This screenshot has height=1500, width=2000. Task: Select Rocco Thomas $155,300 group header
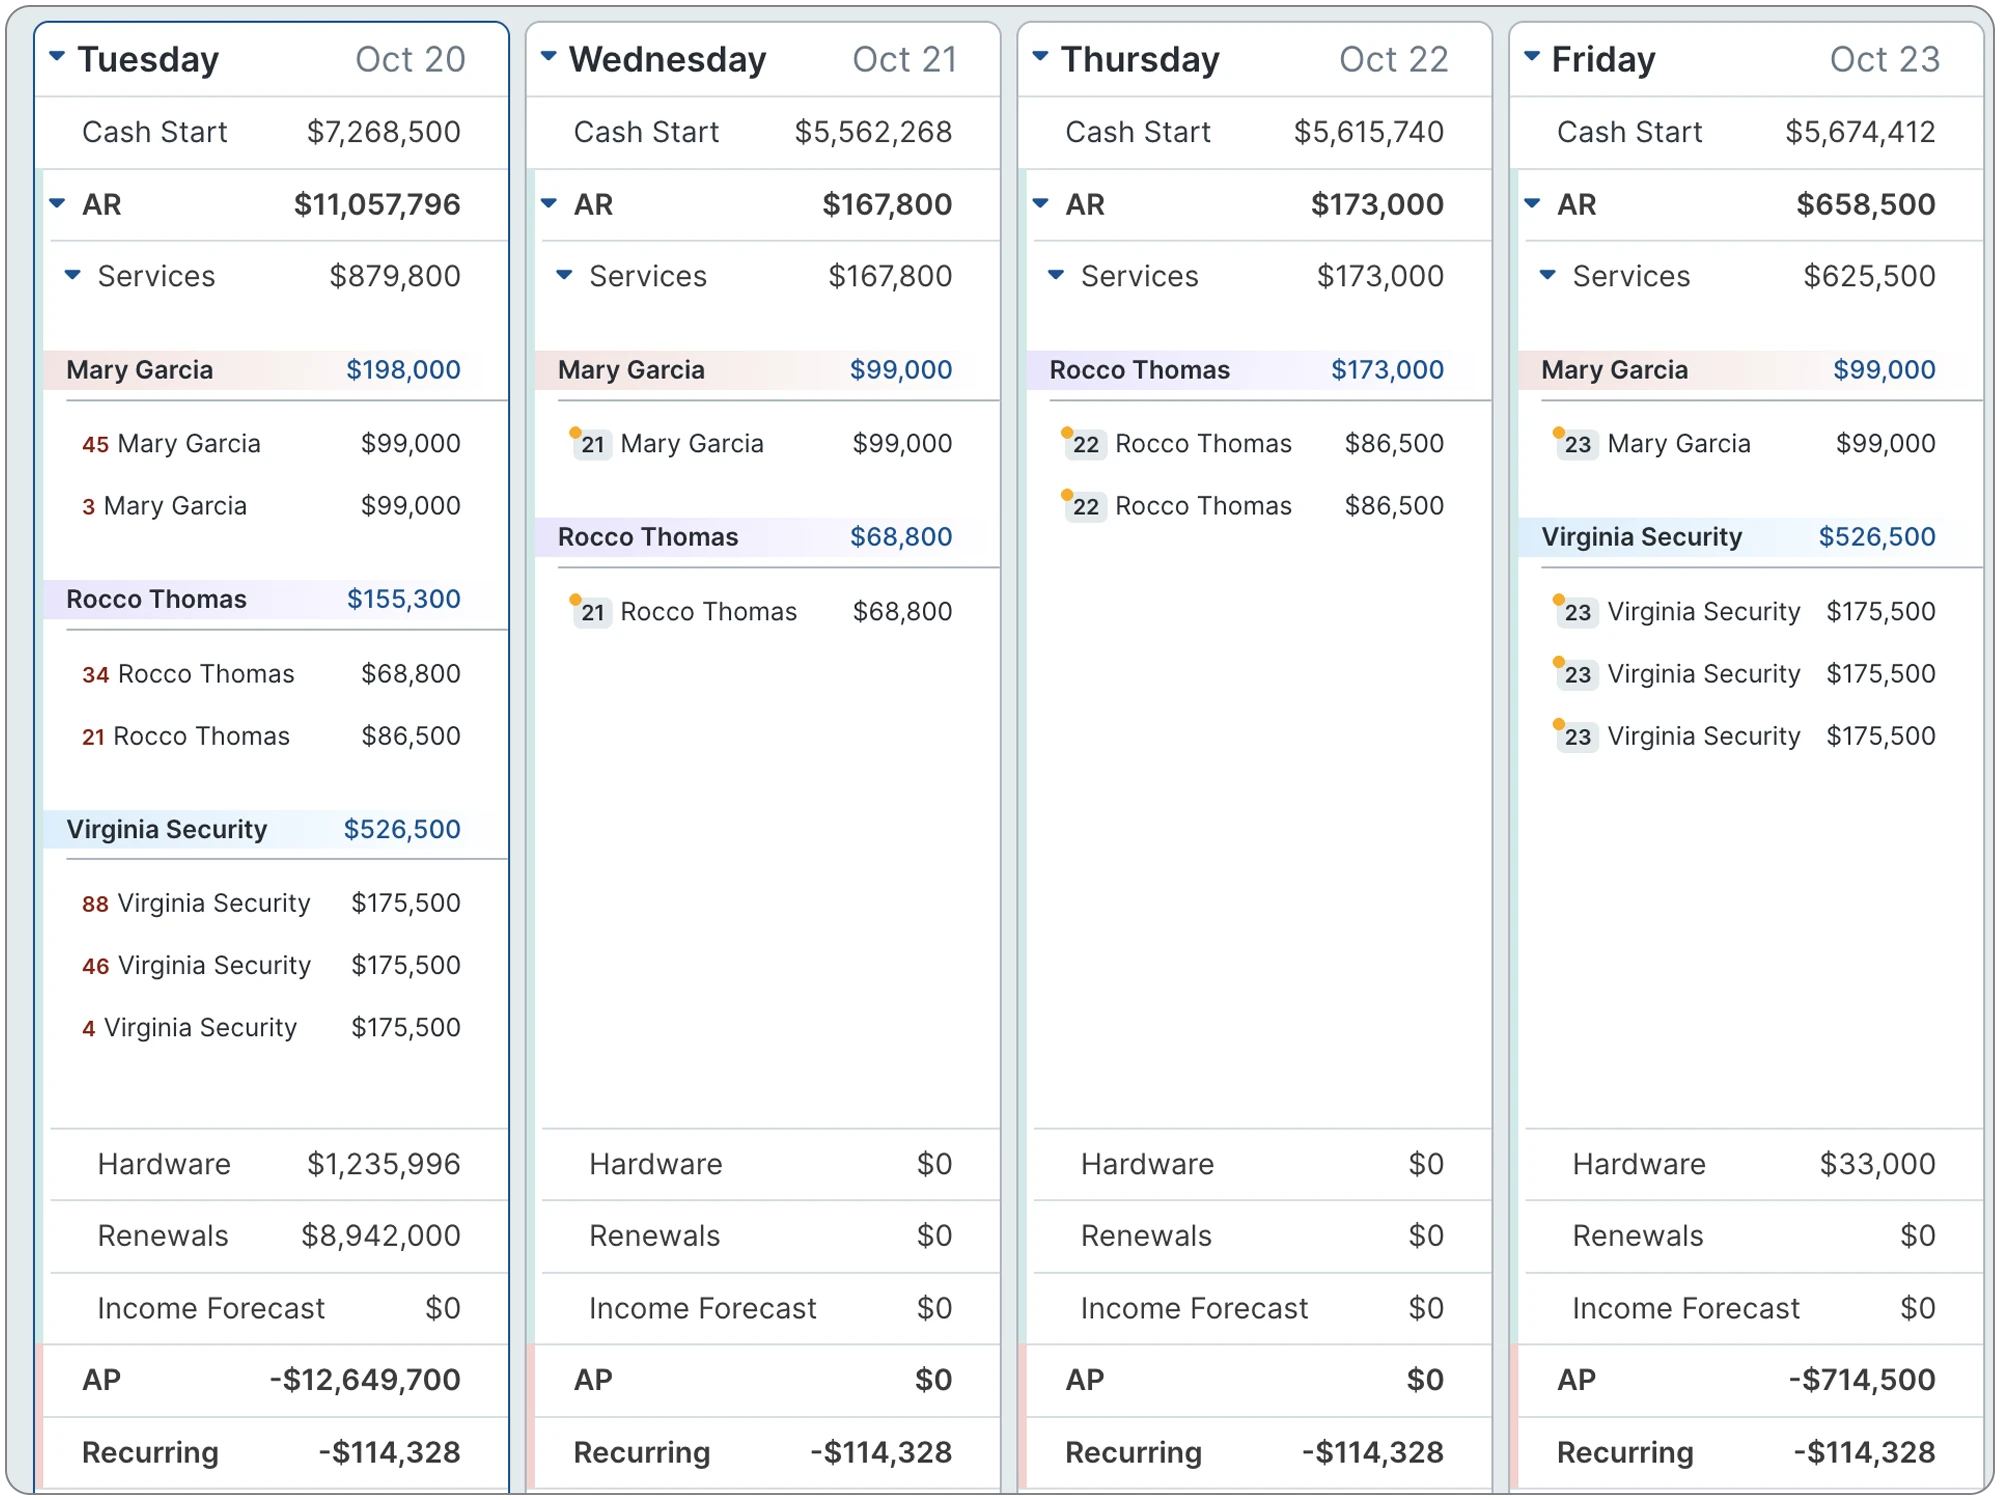coord(275,599)
